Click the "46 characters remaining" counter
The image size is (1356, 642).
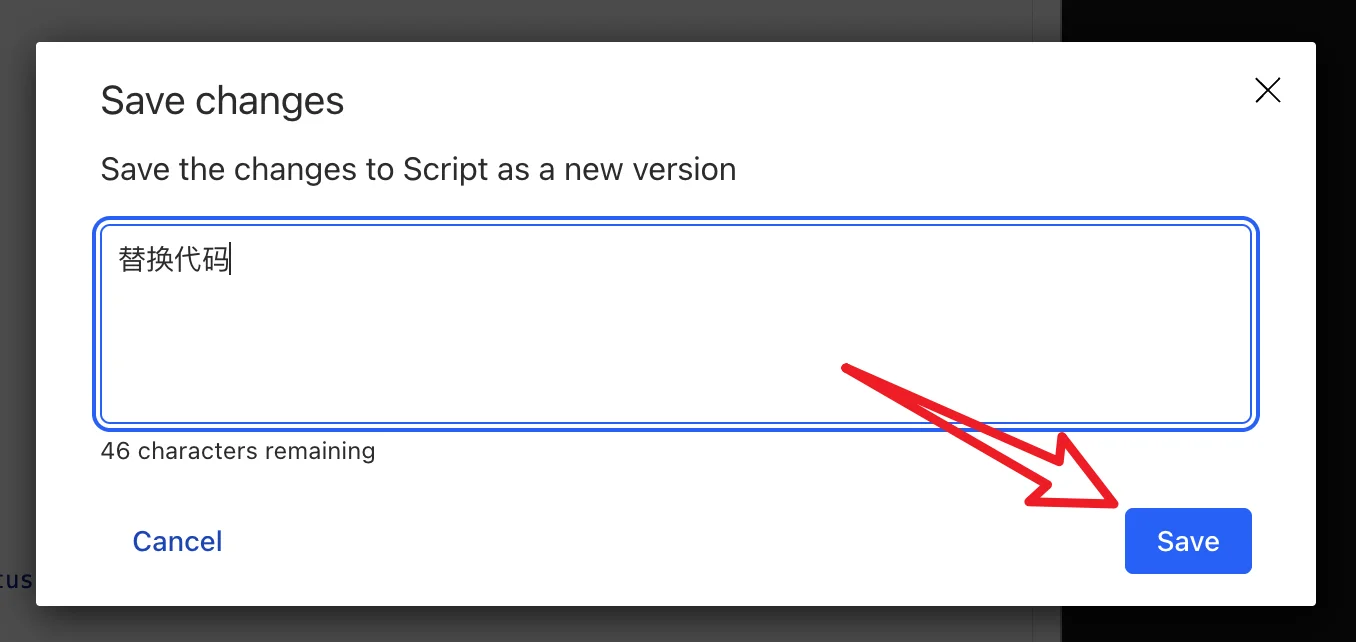click(x=238, y=451)
